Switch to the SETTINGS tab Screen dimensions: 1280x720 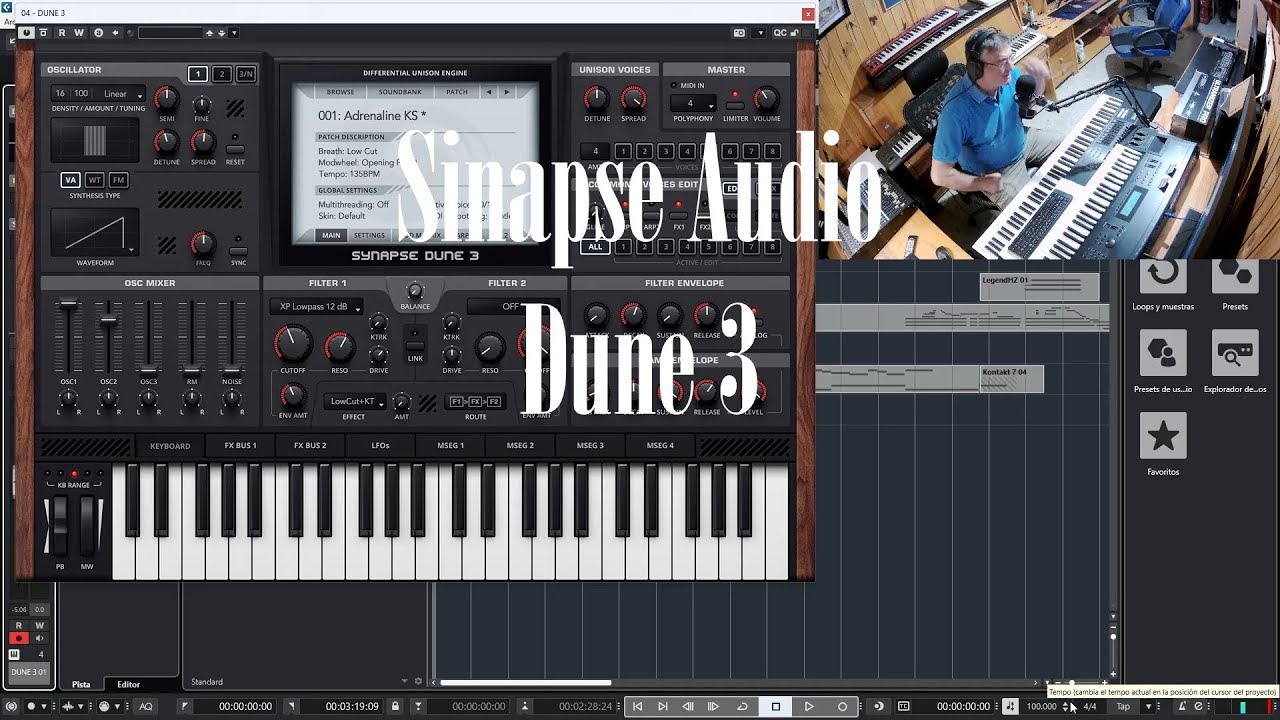(369, 235)
